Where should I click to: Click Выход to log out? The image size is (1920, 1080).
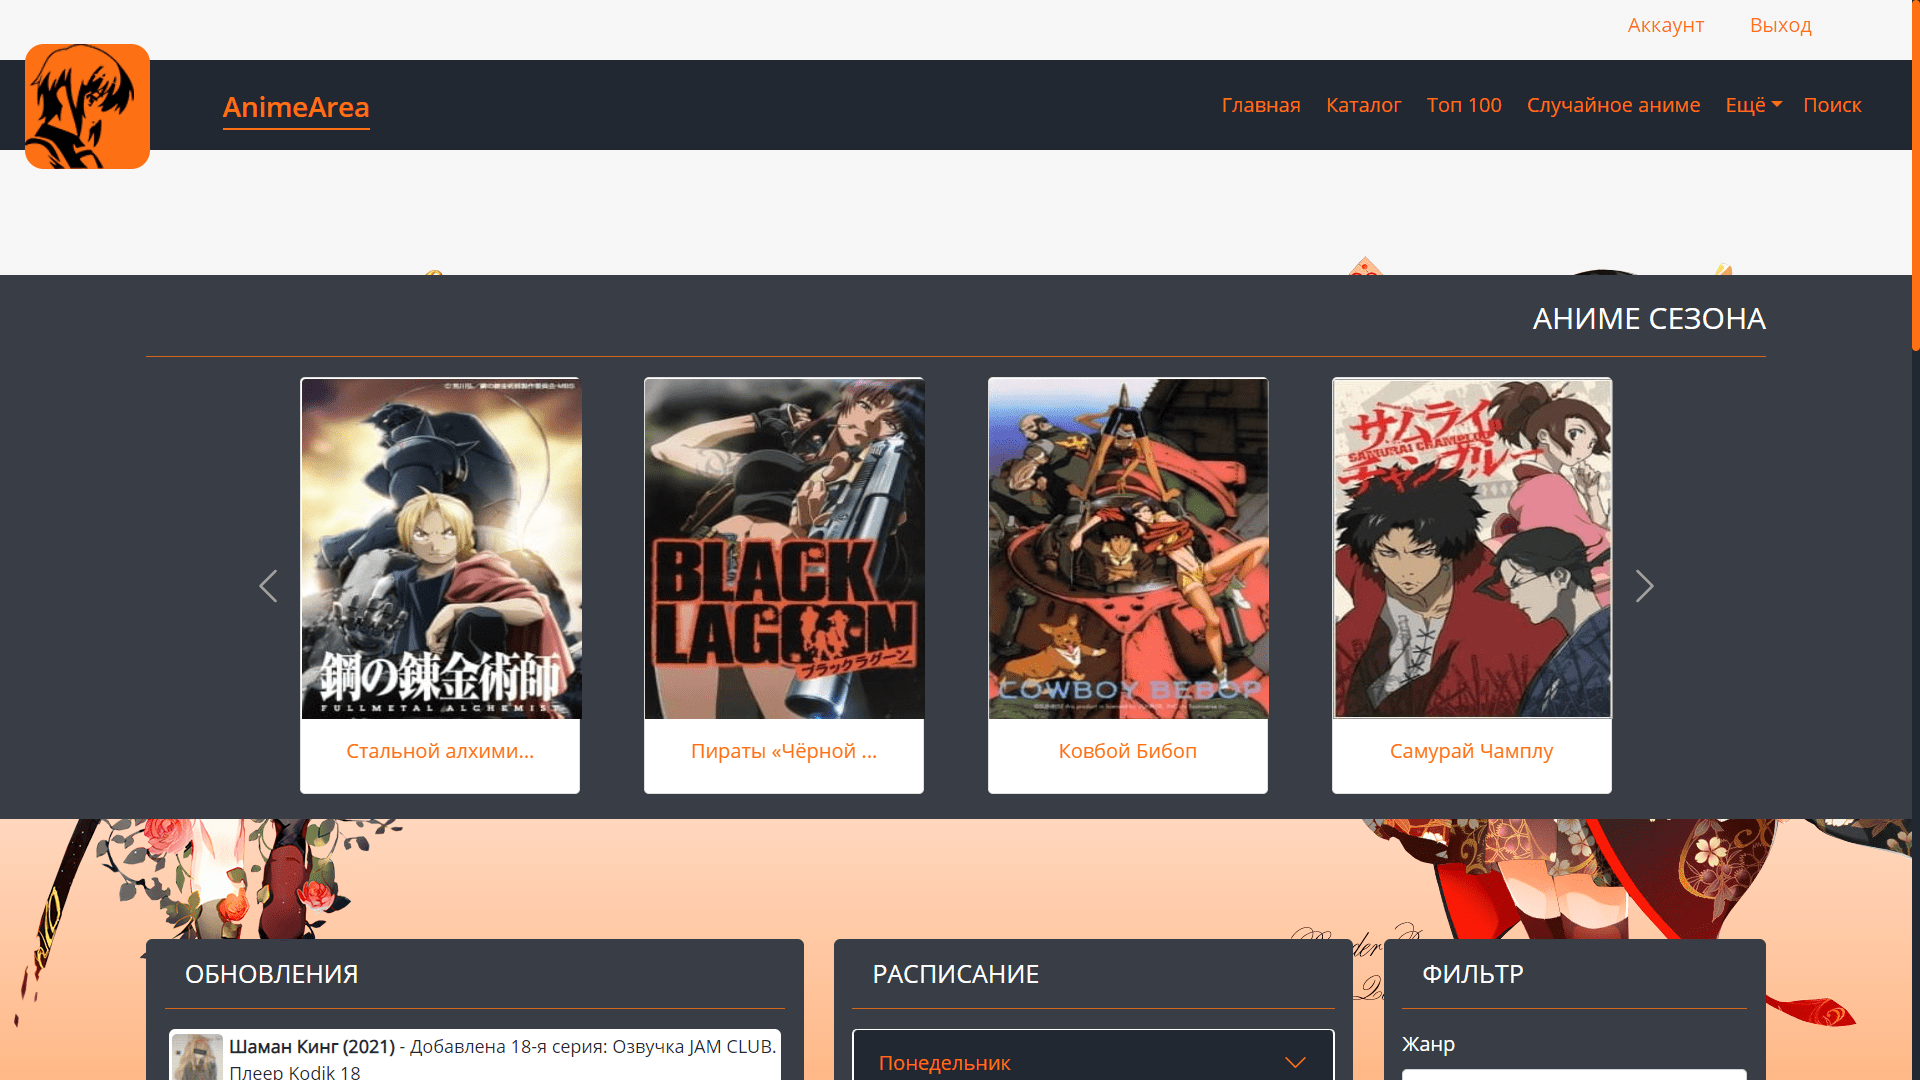[x=1780, y=25]
